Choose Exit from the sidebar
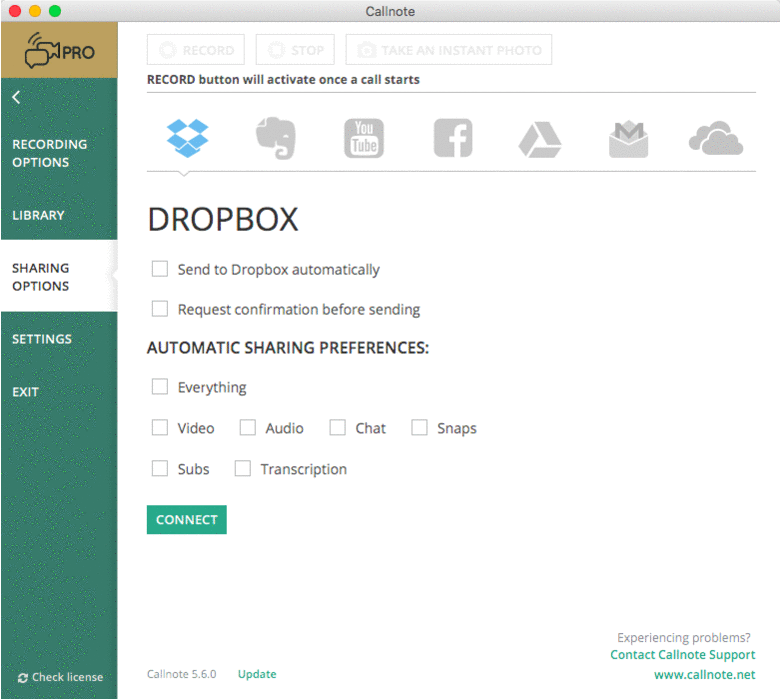The image size is (780, 699). 25,392
